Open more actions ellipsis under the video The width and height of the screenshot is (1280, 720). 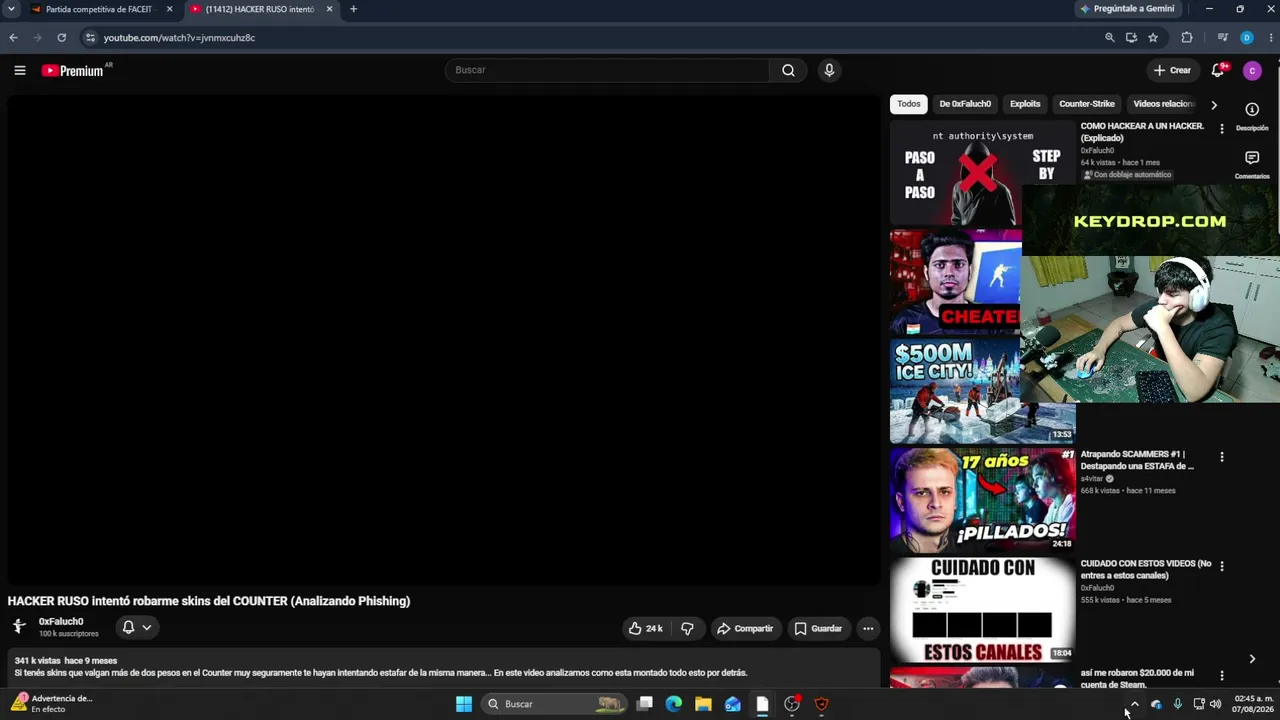click(868, 628)
